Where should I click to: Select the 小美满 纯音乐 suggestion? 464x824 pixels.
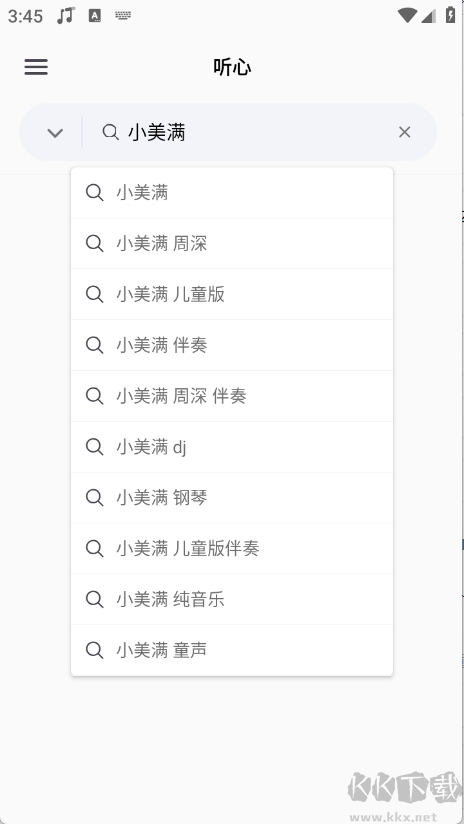point(232,599)
